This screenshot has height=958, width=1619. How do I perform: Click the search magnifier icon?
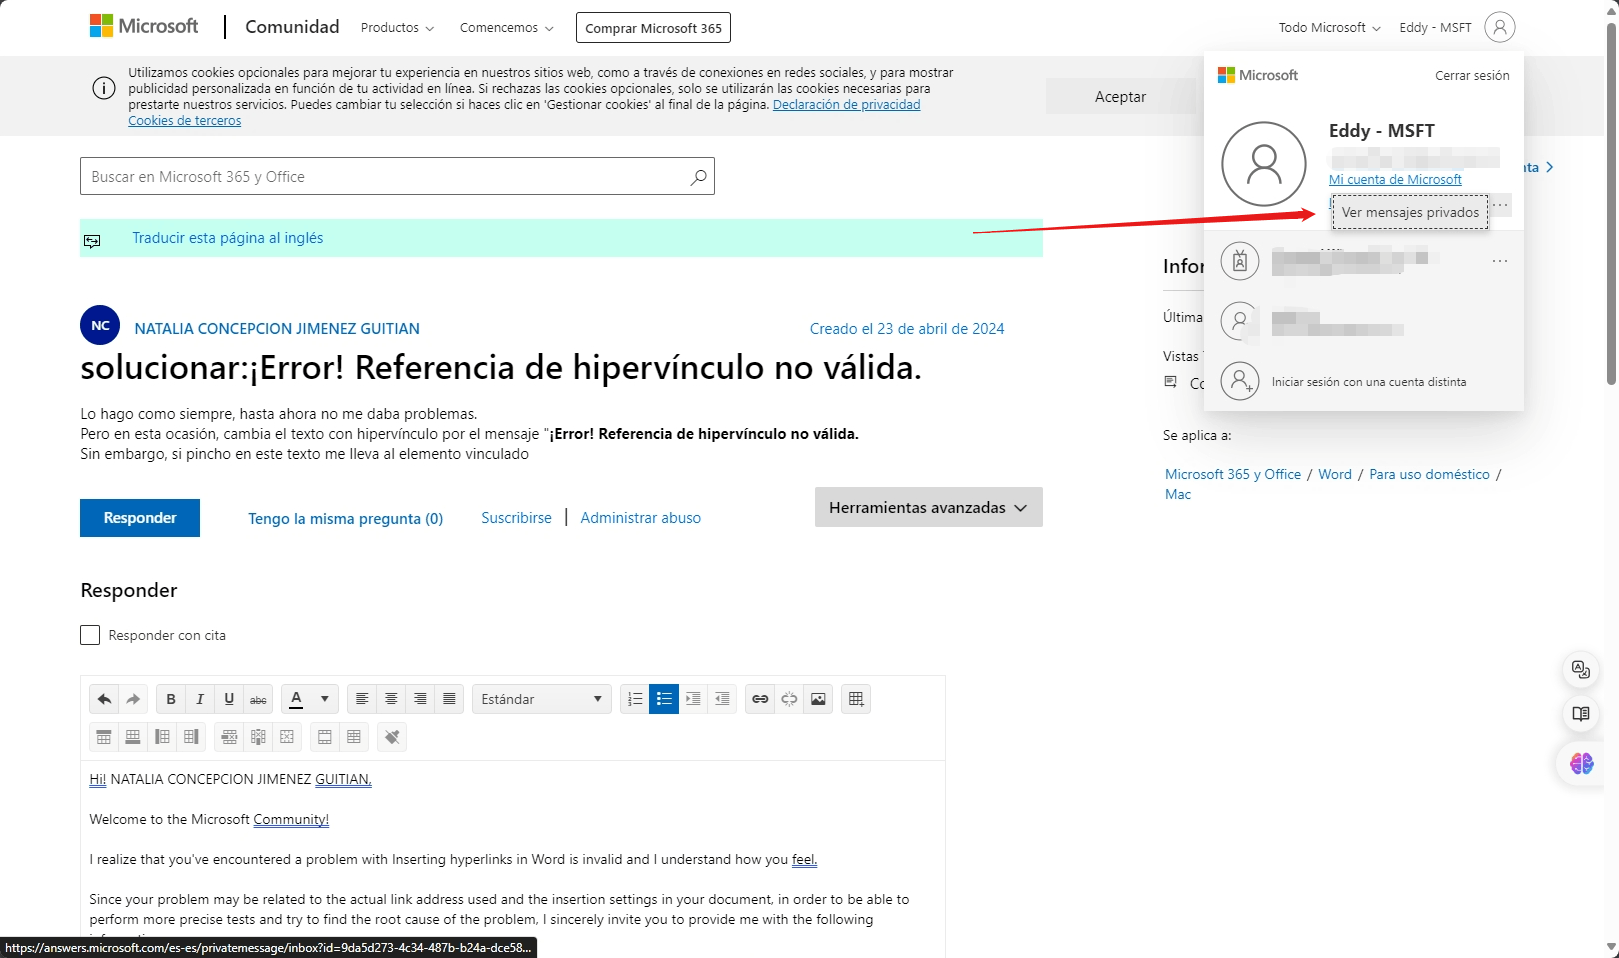(698, 177)
